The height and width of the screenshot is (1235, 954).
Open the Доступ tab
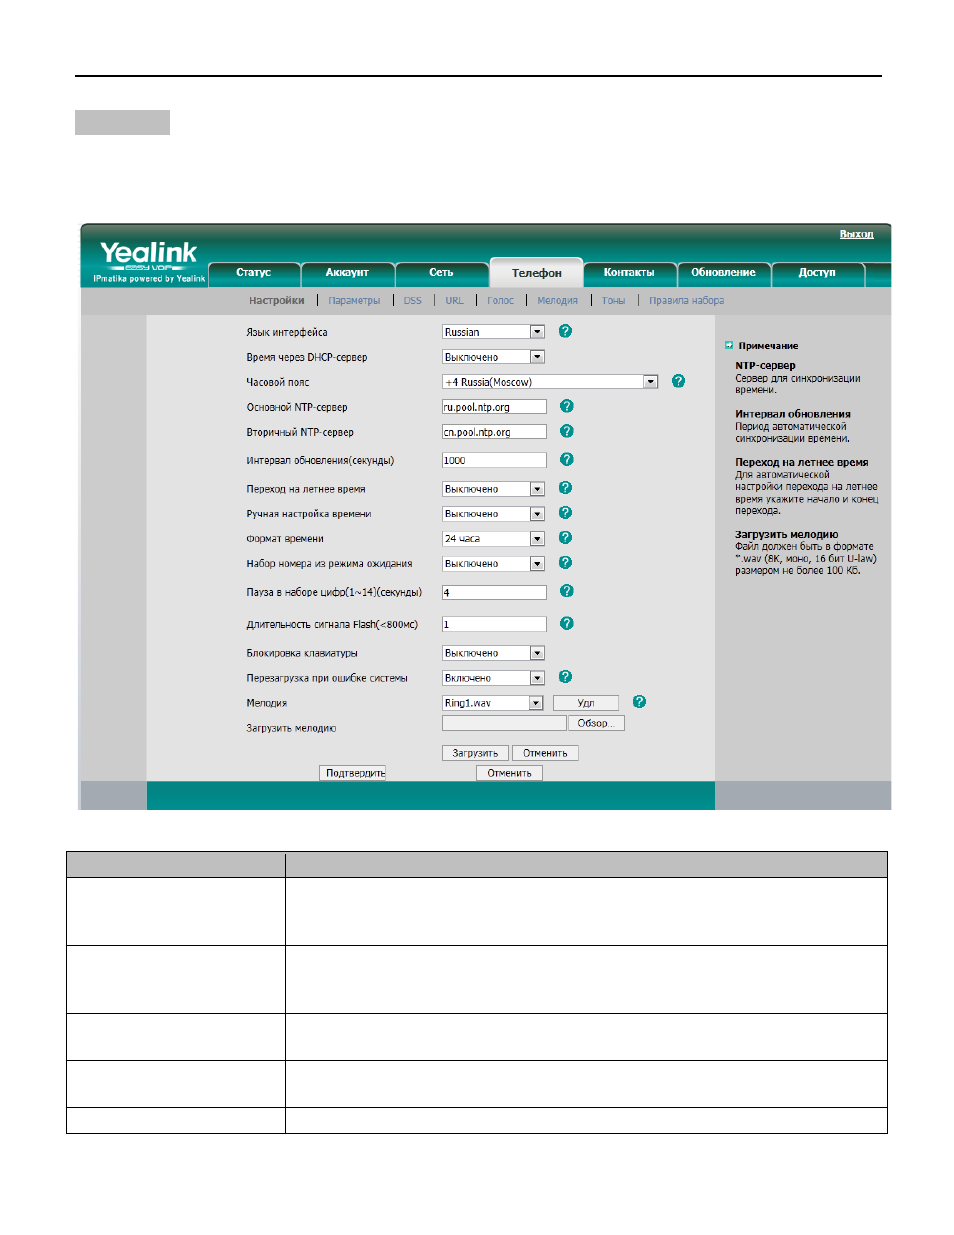pyautogui.click(x=817, y=273)
